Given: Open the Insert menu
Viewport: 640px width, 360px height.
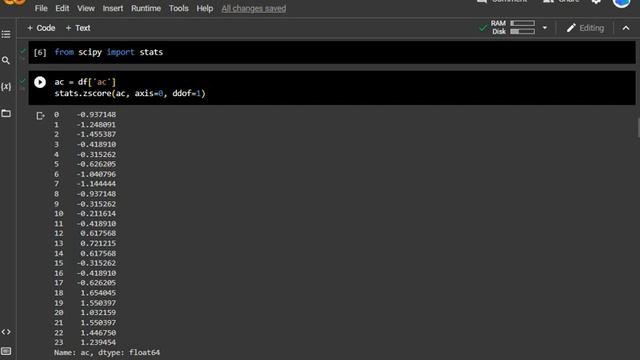Looking at the screenshot, I should 113,8.
